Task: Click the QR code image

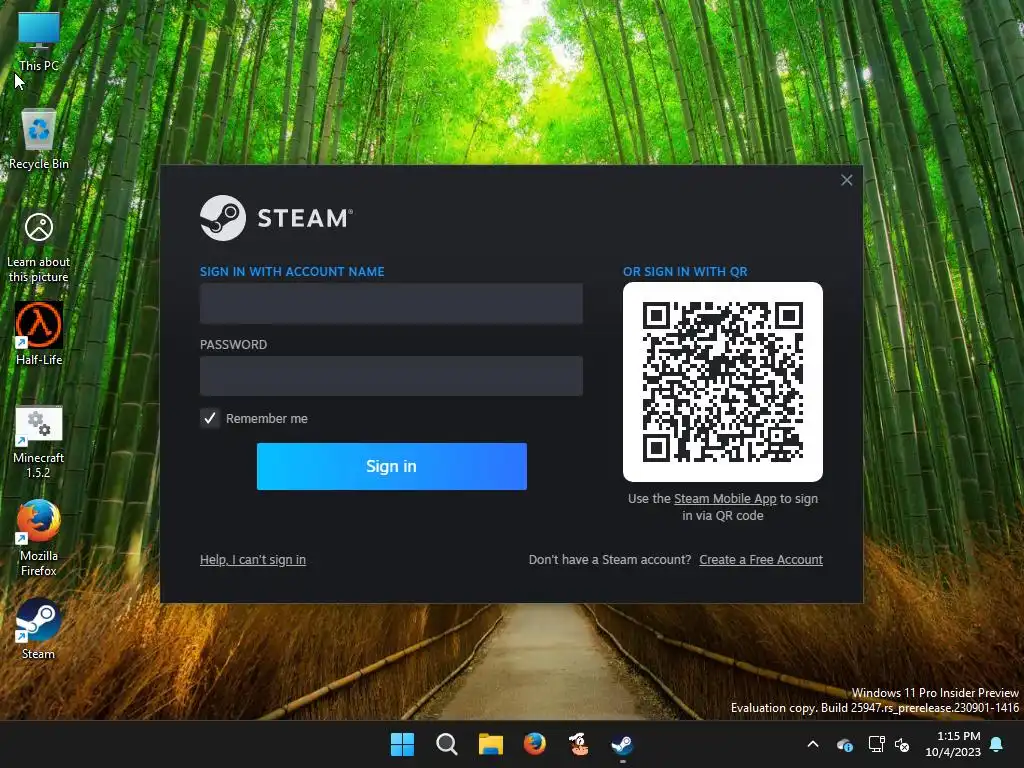Action: click(x=723, y=382)
